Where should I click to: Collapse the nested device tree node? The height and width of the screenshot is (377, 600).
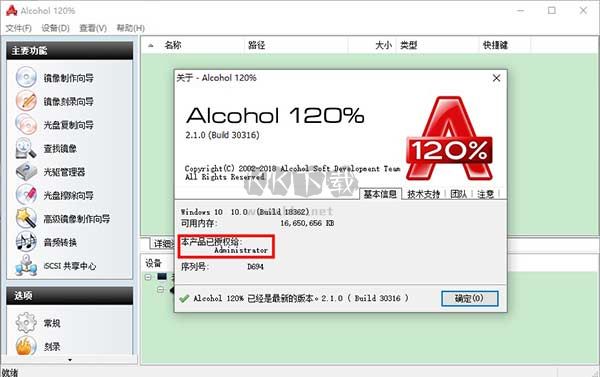pyautogui.click(x=161, y=290)
